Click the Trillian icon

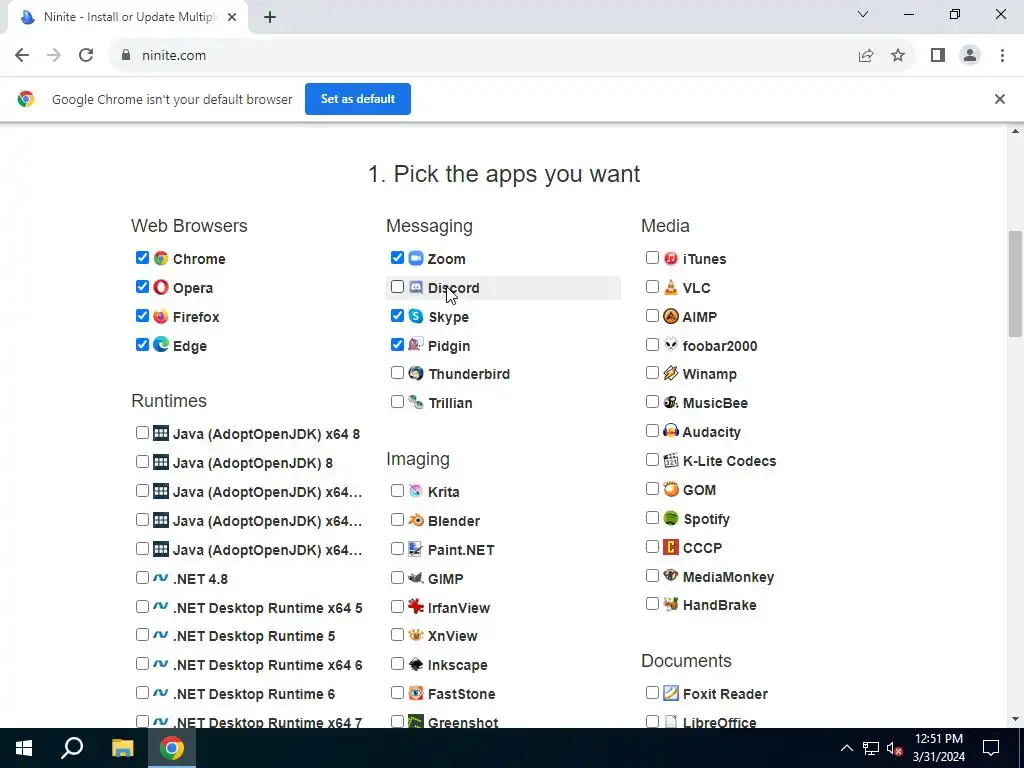pyautogui.click(x=416, y=402)
